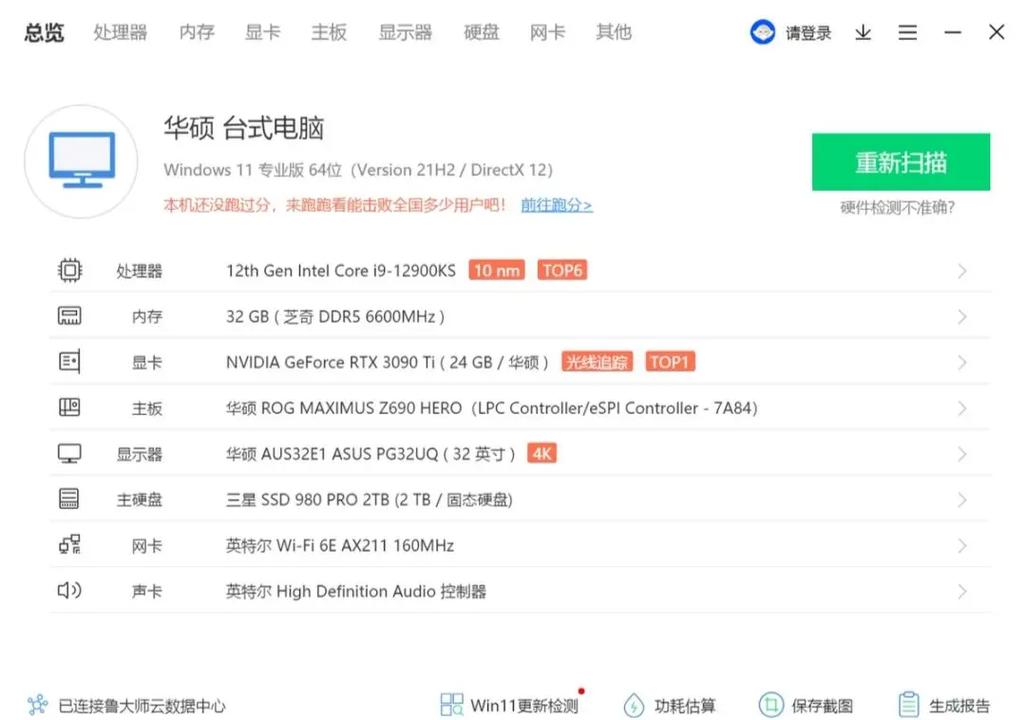Click the monitor icon beside 显示器
Image resolution: width=1026 pixels, height=720 pixels.
click(70, 453)
